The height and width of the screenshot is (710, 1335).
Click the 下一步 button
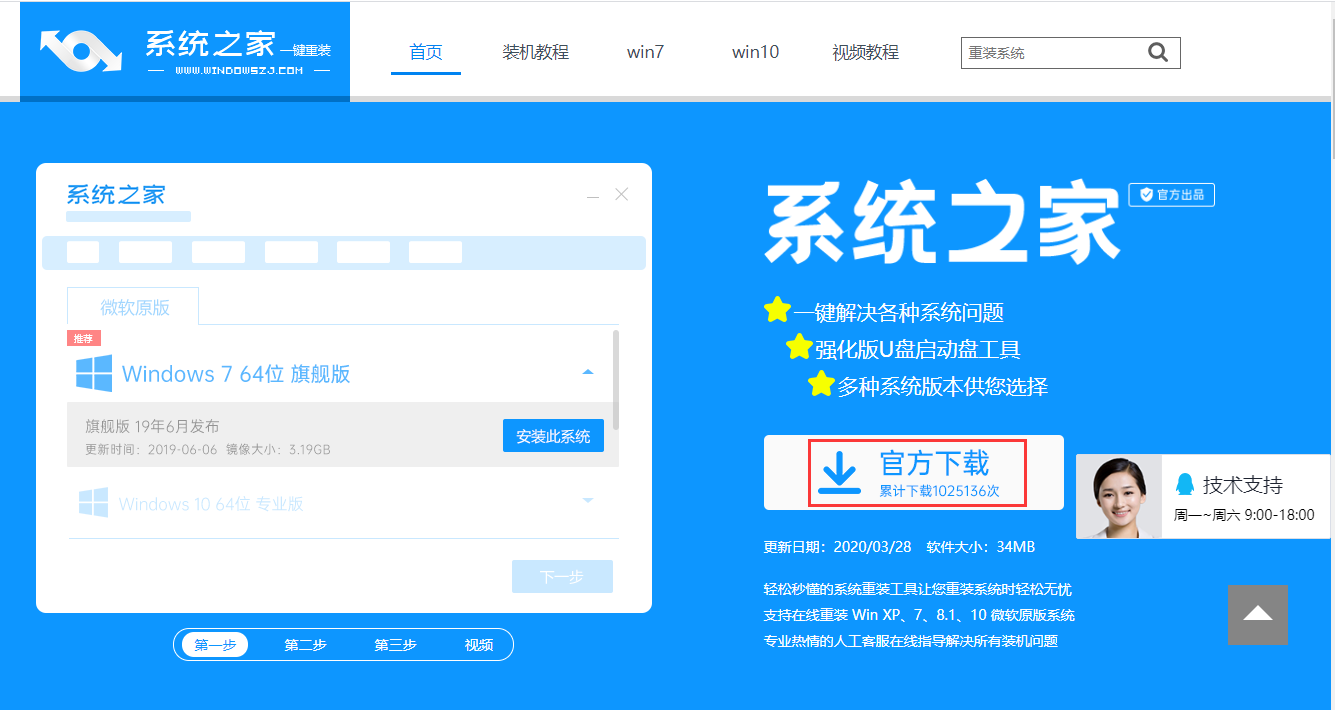click(562, 577)
